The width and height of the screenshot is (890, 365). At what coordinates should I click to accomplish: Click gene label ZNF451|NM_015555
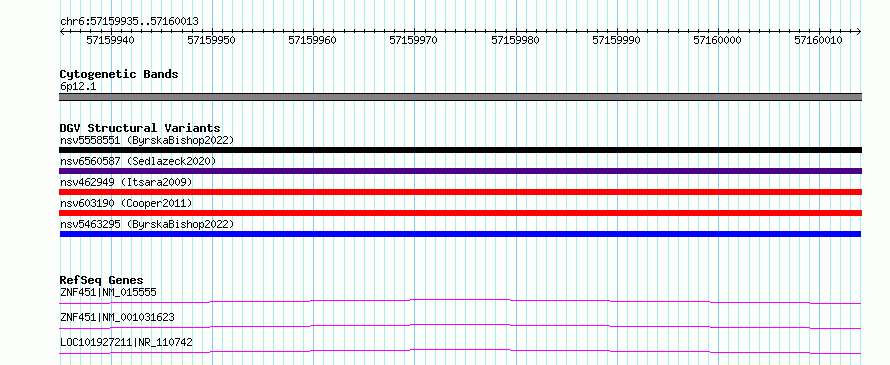[108, 293]
